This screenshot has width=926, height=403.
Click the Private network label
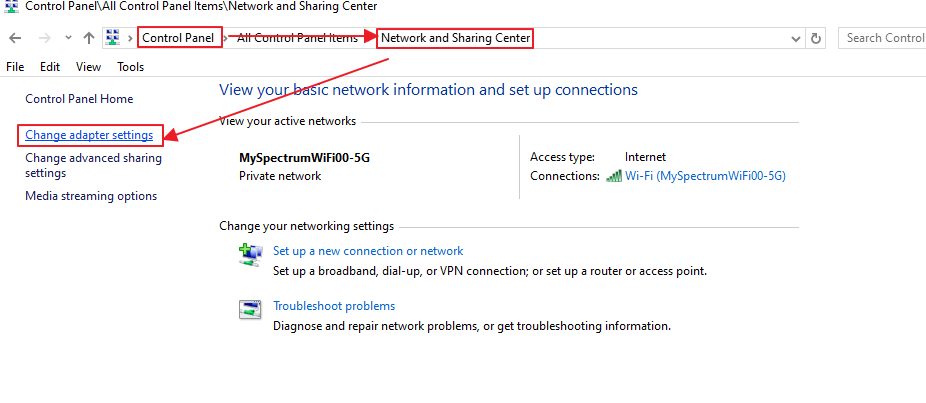pos(280,176)
